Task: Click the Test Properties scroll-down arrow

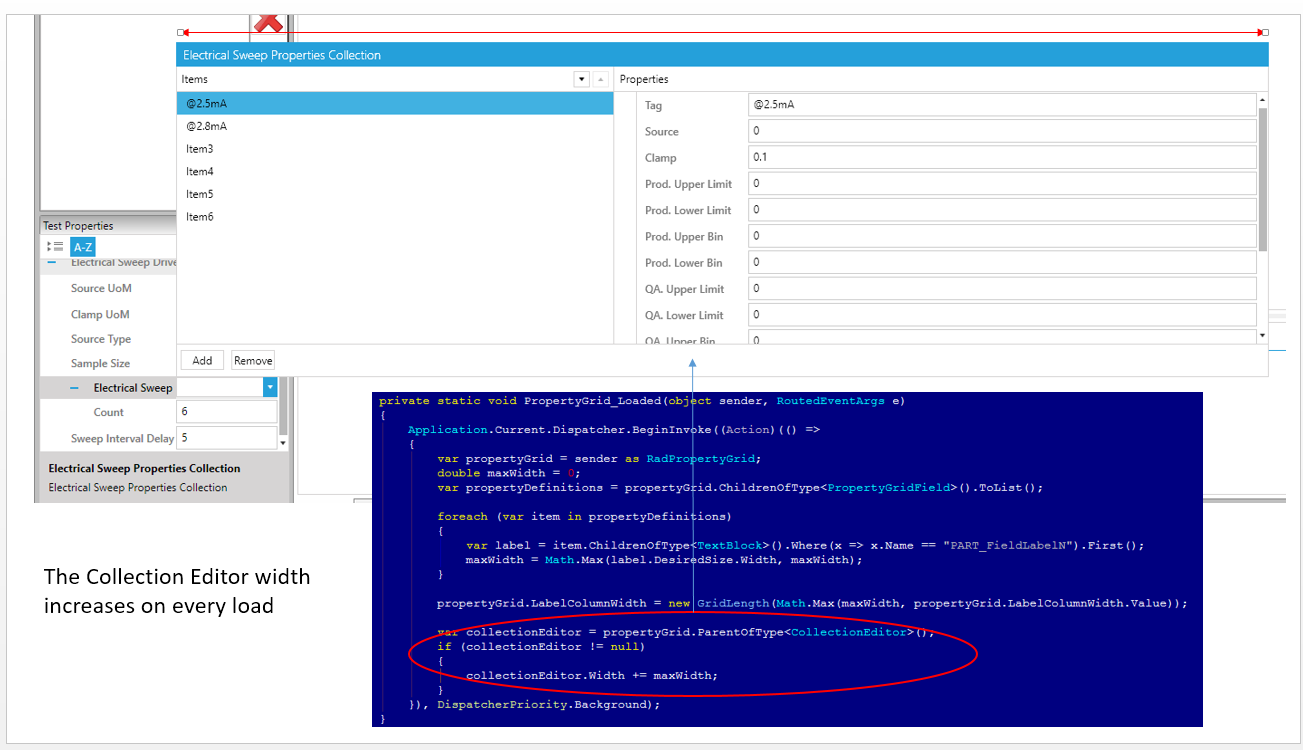Action: click(x=283, y=442)
